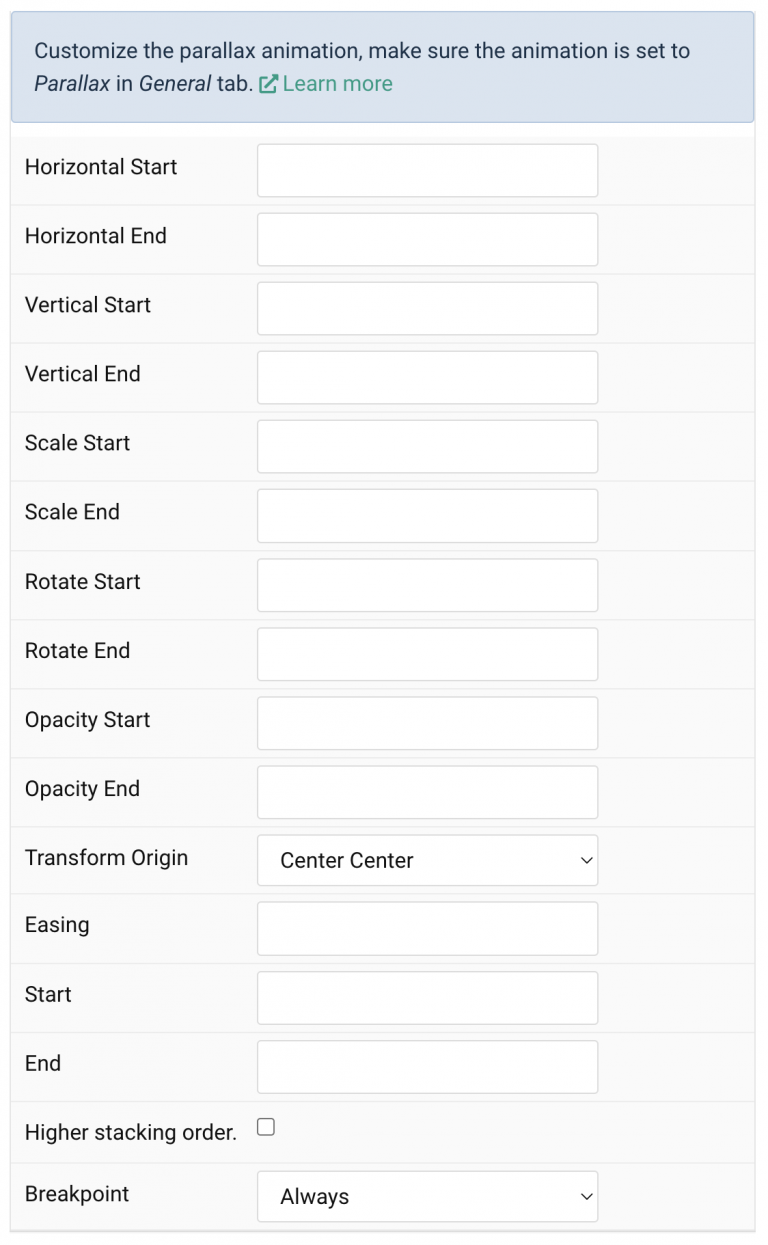Focus the Opacity Start input field
The width and height of the screenshot is (768, 1245).
(x=427, y=723)
